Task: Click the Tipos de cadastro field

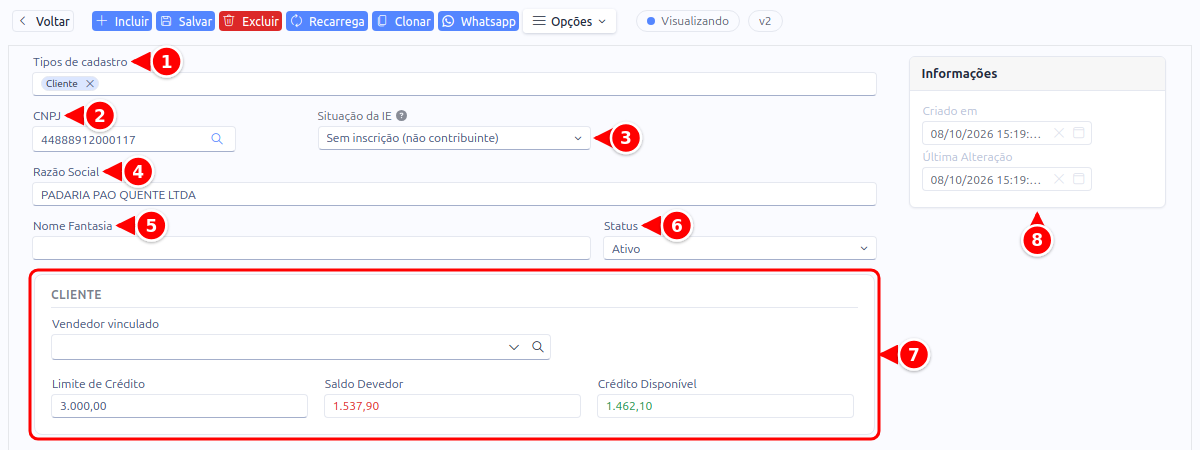Action: [454, 84]
